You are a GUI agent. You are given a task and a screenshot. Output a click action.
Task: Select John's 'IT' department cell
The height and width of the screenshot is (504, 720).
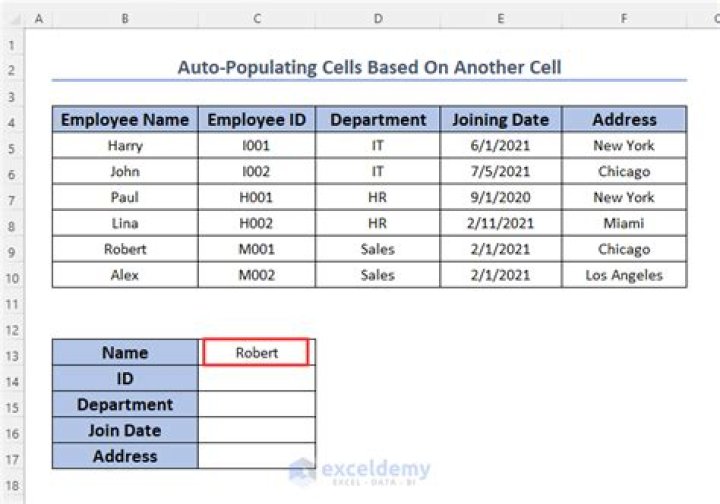[x=377, y=171]
